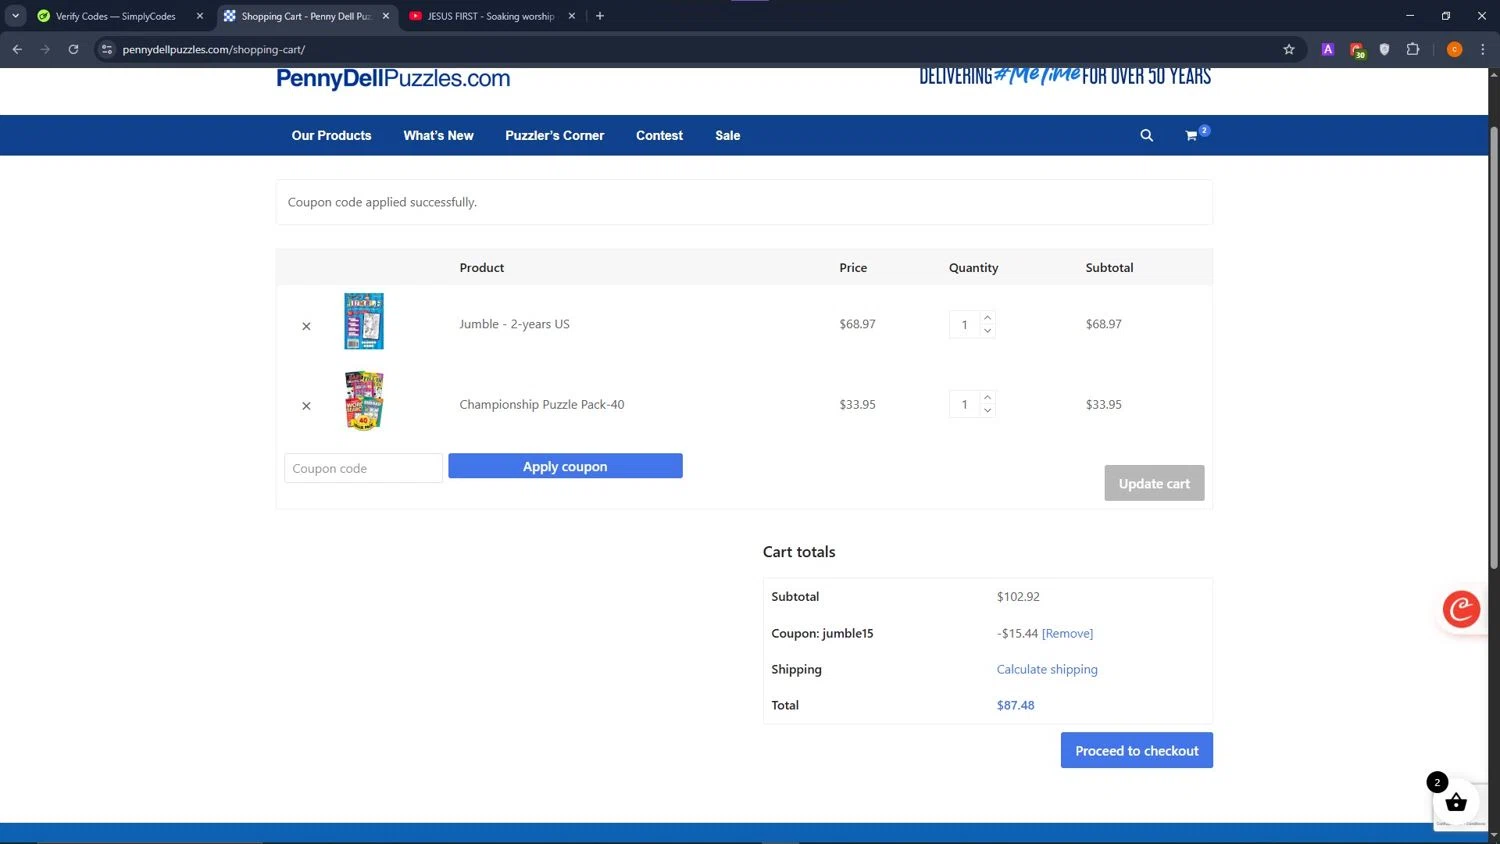Decrease quantity of Championship Puzzle Pack-40
Image resolution: width=1500 pixels, height=844 pixels.
click(x=987, y=411)
